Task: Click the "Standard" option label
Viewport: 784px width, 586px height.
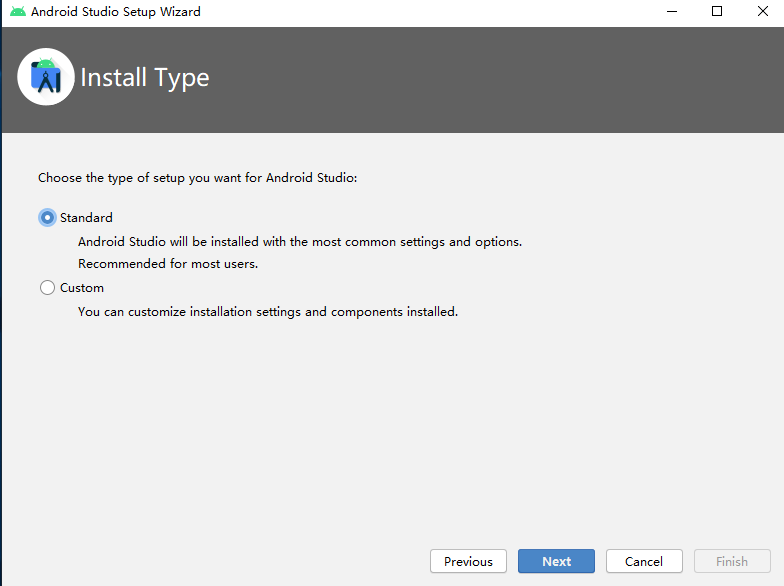Action: point(86,218)
